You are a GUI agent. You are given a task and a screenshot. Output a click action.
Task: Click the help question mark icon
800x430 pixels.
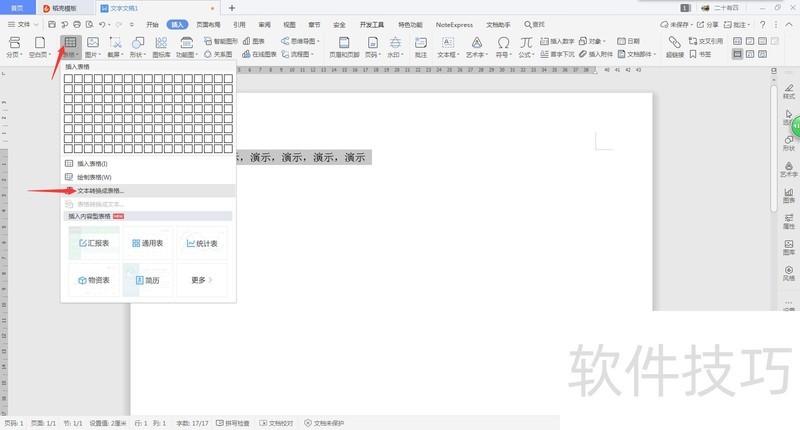tap(762, 24)
